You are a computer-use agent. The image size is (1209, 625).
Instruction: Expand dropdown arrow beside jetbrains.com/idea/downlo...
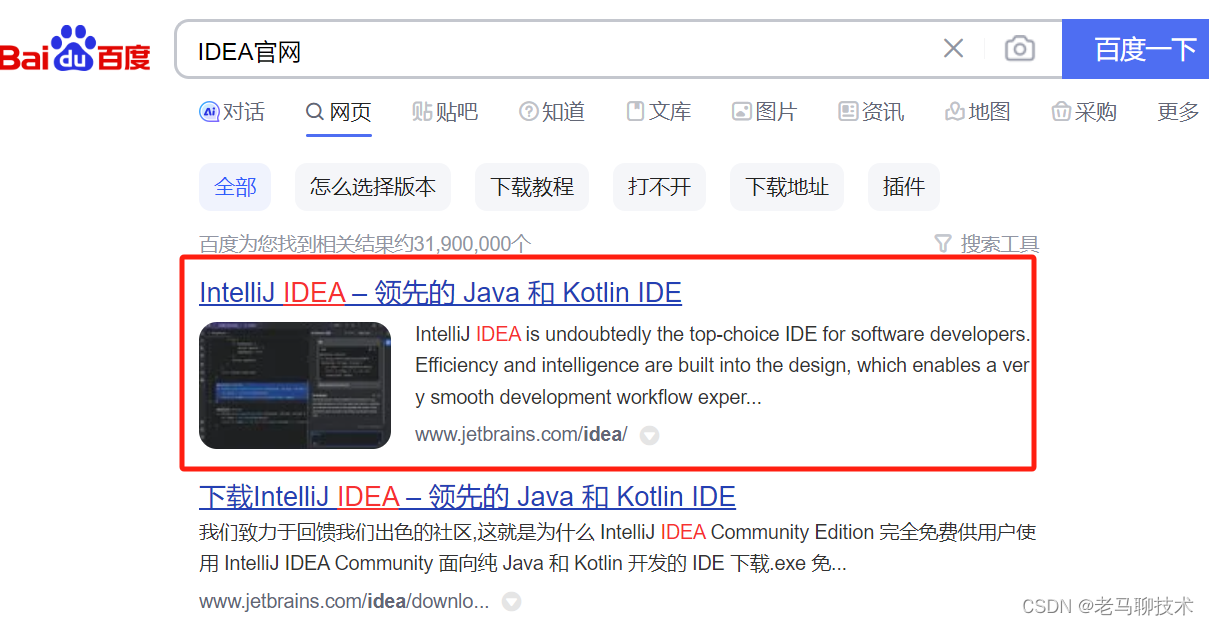click(511, 602)
